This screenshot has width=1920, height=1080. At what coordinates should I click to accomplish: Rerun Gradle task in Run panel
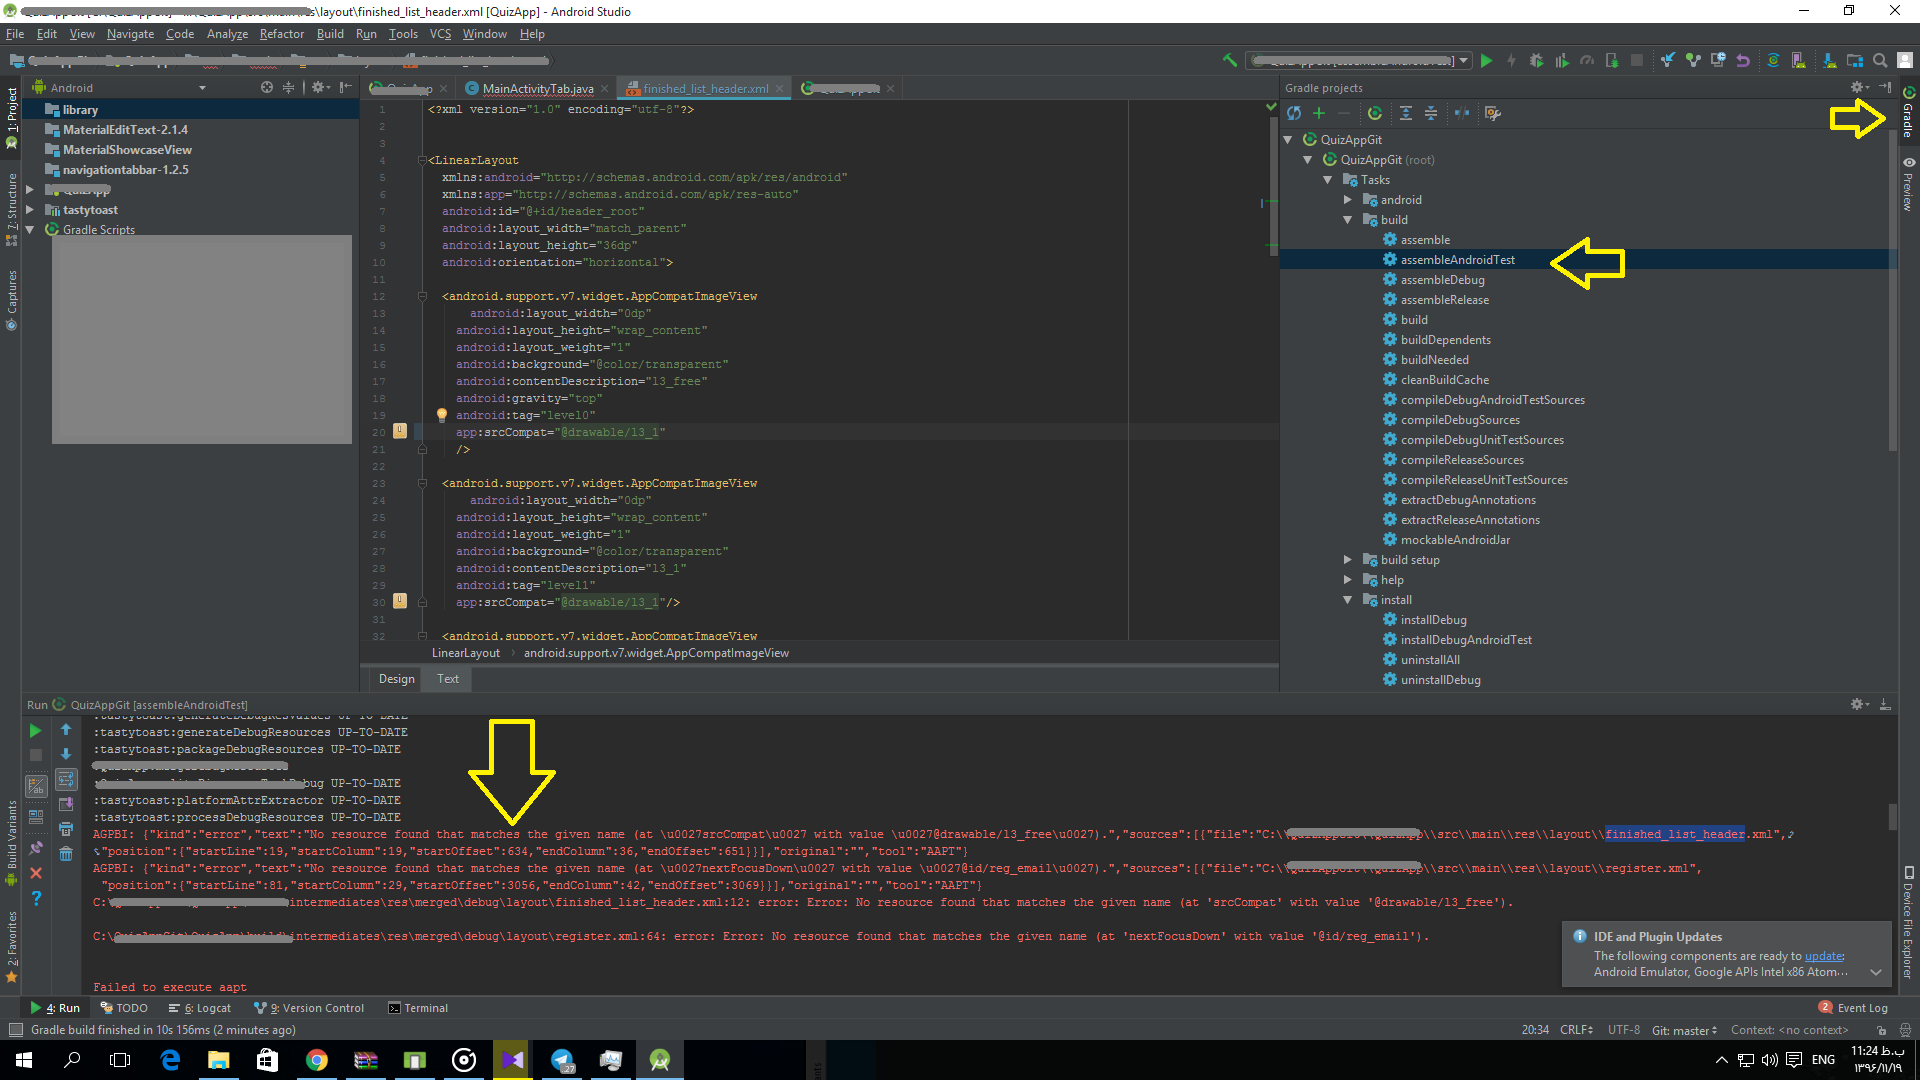click(36, 731)
